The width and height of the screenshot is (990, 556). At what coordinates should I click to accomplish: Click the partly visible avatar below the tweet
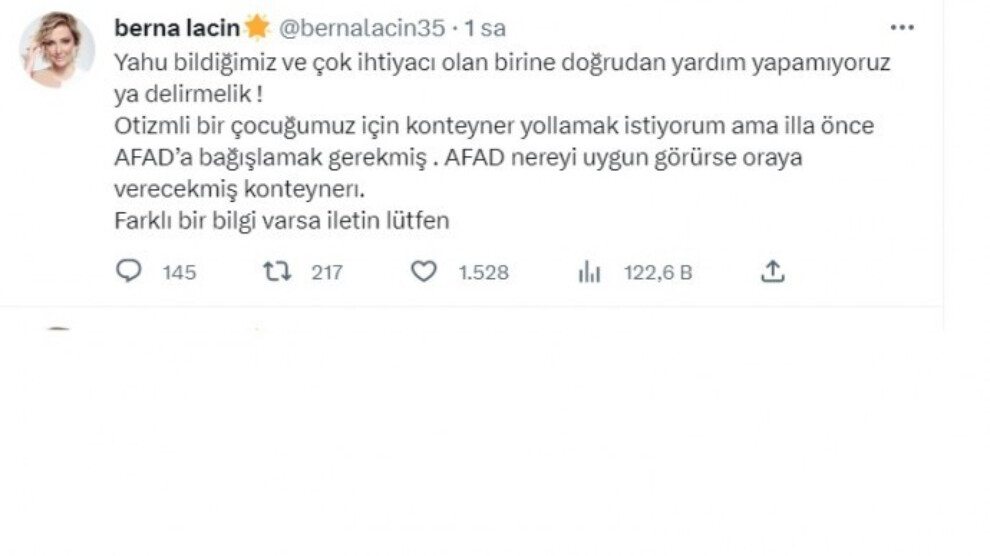59,330
